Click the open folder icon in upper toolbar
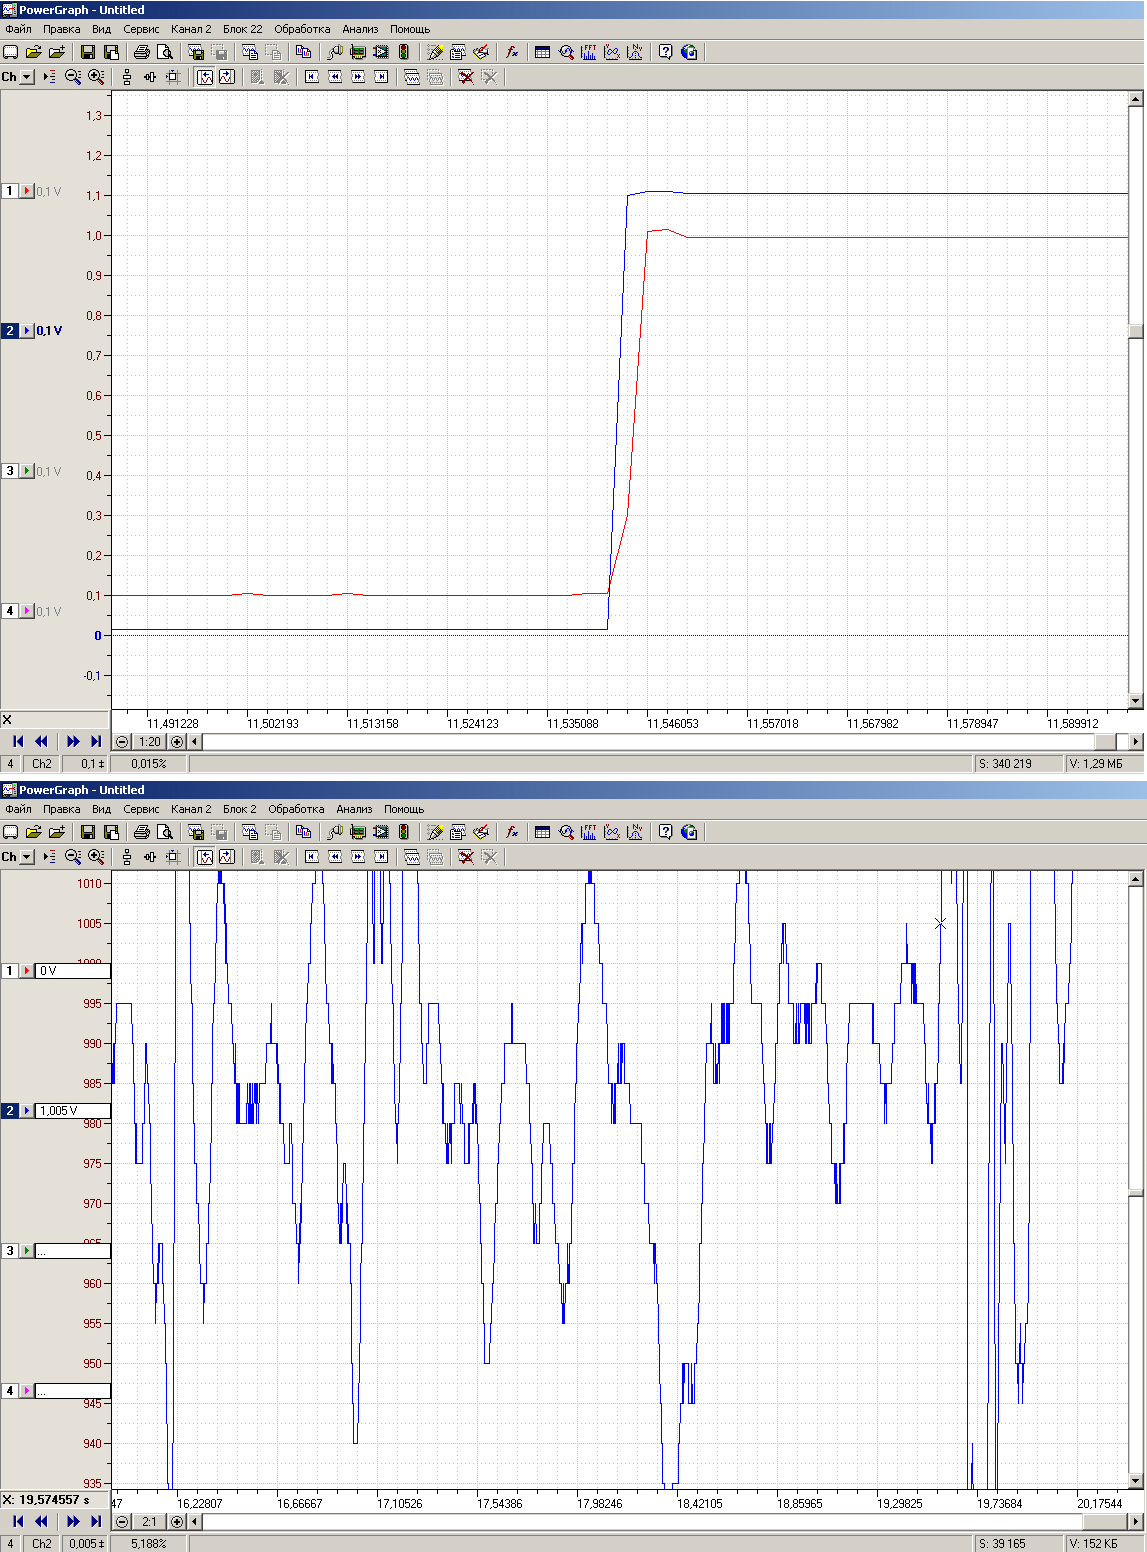Viewport: 1147px width, 1552px height. pos(33,52)
